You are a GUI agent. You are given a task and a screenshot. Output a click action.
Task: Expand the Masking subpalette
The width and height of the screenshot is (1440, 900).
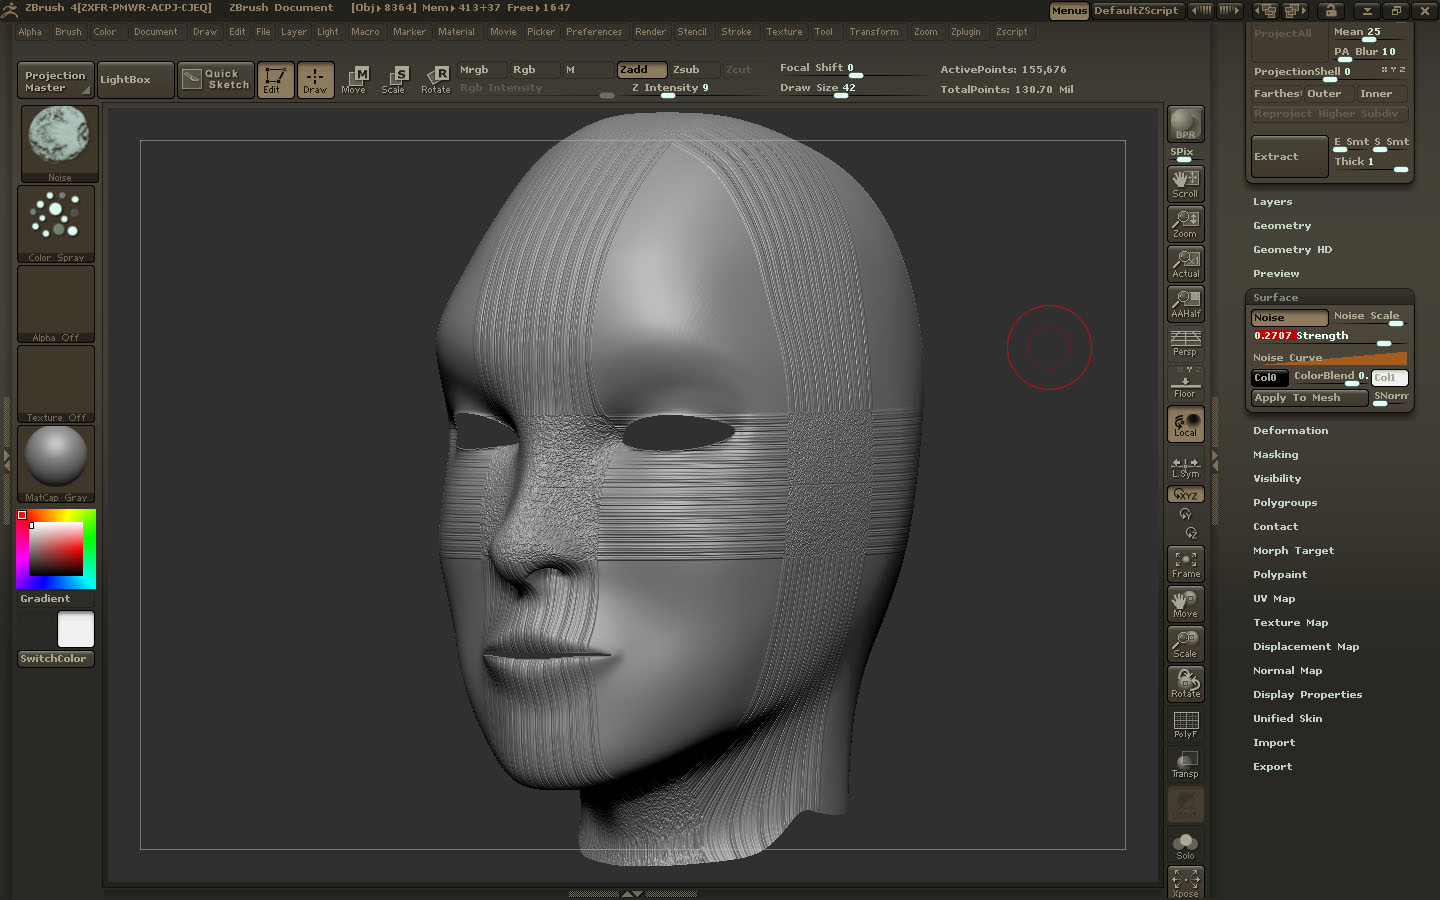pyautogui.click(x=1276, y=454)
